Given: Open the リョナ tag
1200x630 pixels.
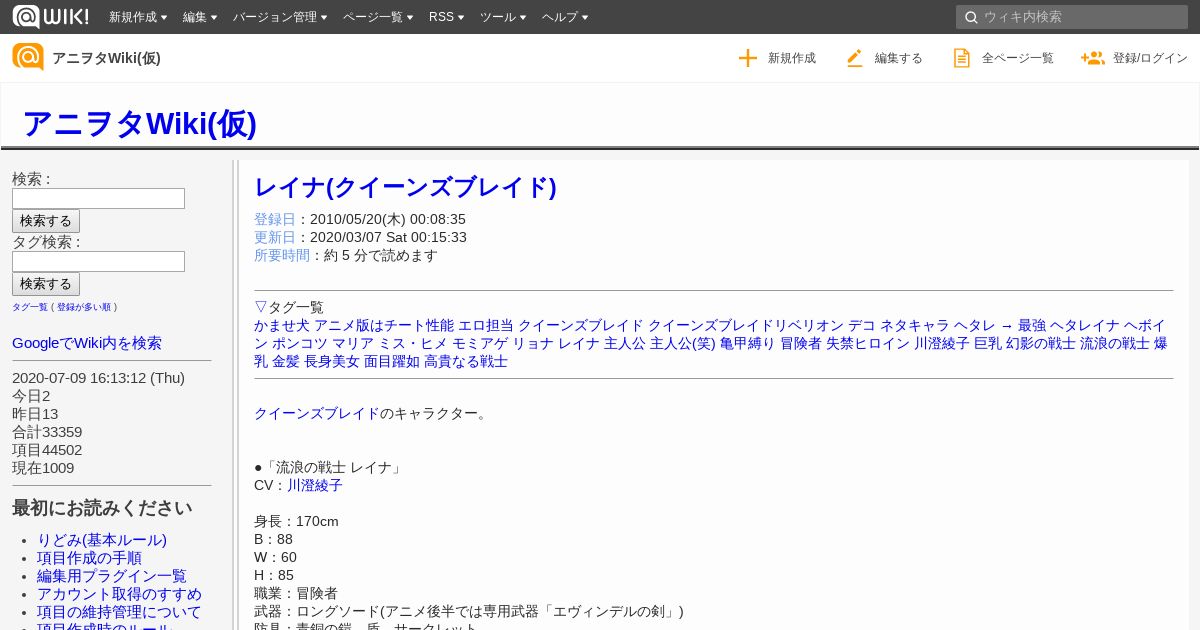Looking at the screenshot, I should (x=533, y=343).
